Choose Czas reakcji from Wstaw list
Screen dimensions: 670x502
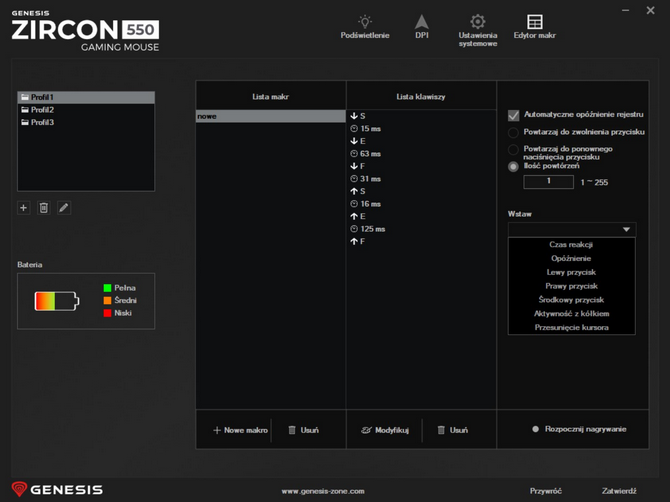pos(571,244)
